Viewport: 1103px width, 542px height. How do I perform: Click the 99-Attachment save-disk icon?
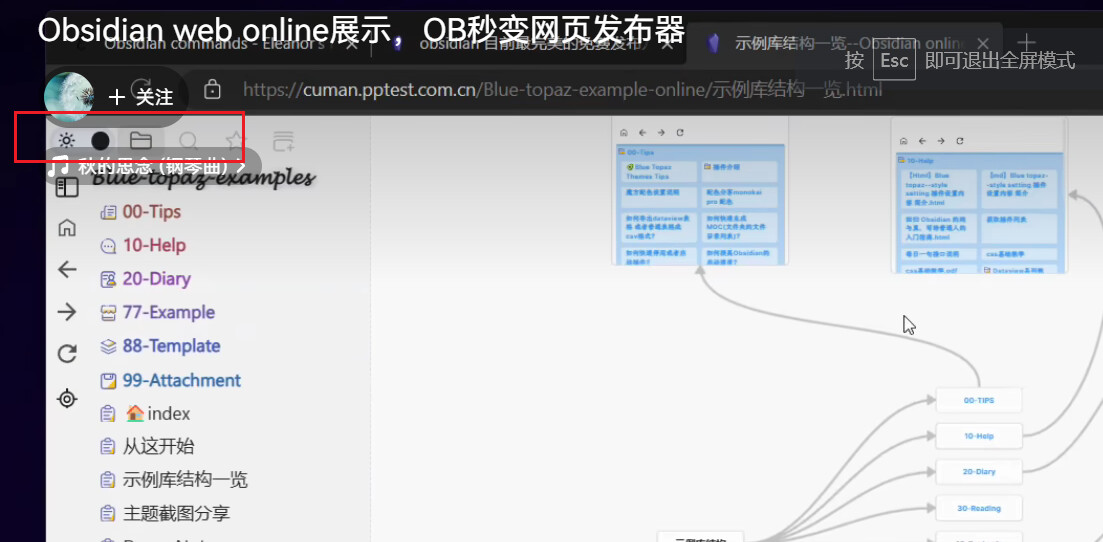click(108, 381)
